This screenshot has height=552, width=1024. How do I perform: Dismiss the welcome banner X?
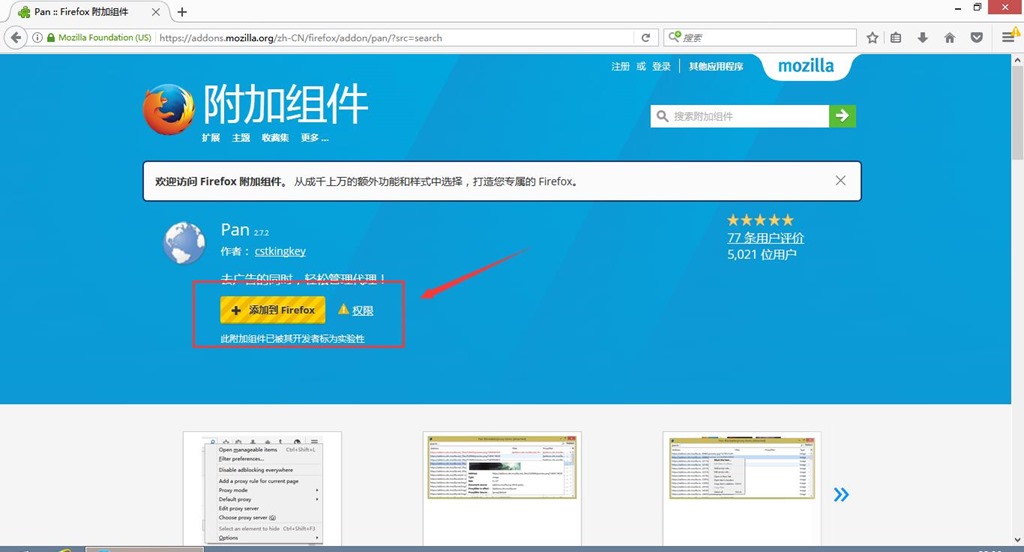(840, 181)
